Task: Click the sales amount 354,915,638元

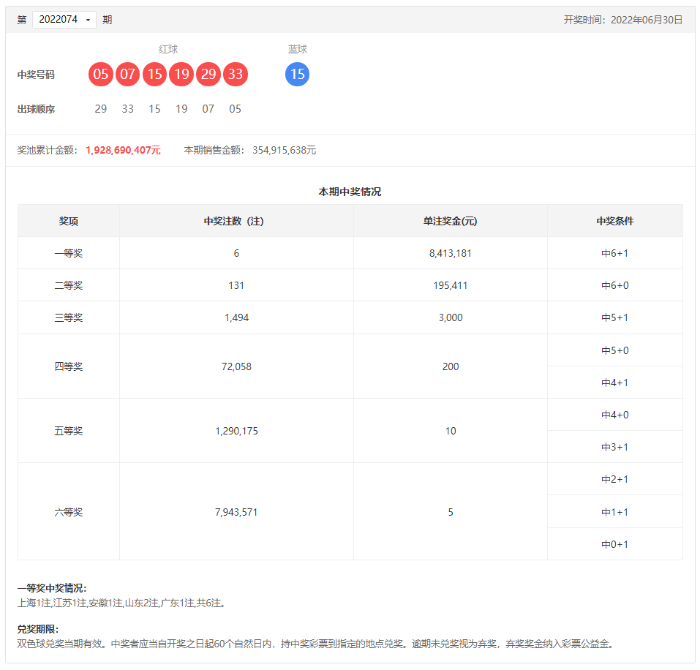Action: pos(282,150)
